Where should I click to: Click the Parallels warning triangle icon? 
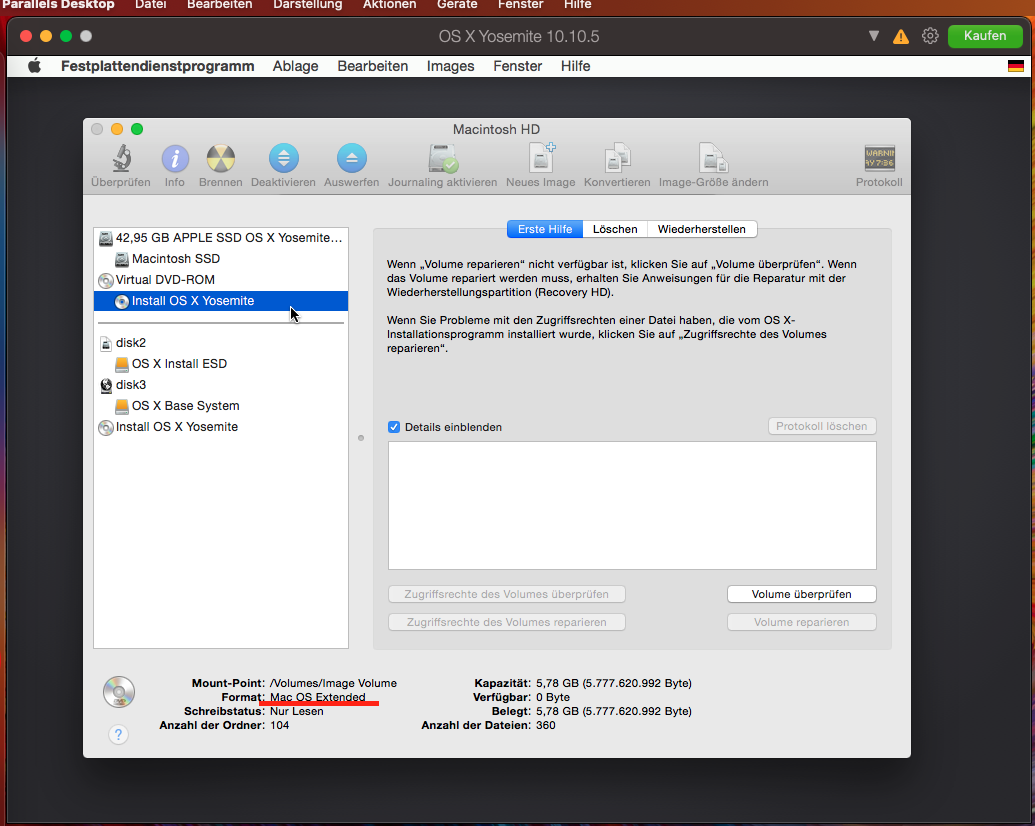point(900,36)
